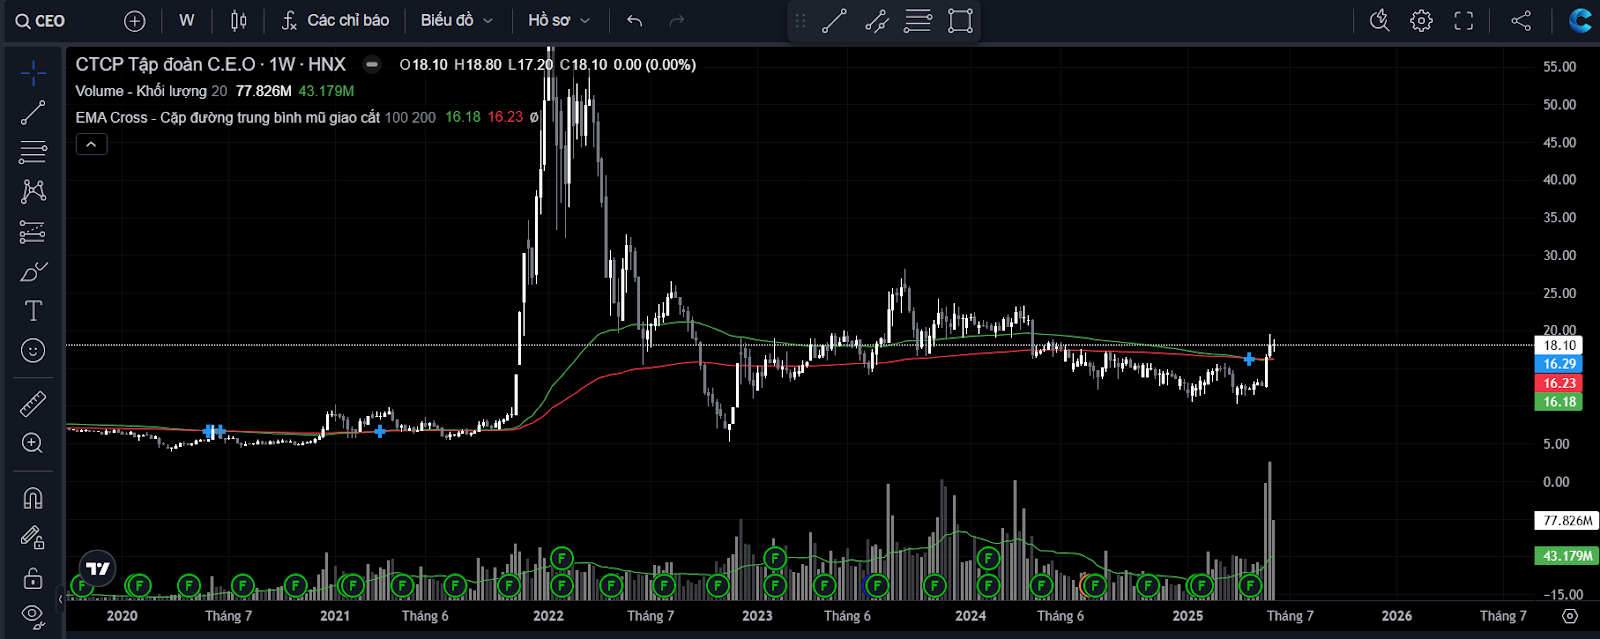This screenshot has width=1600, height=639.
Task: Open the quick search lightning icon
Action: (x=1379, y=20)
